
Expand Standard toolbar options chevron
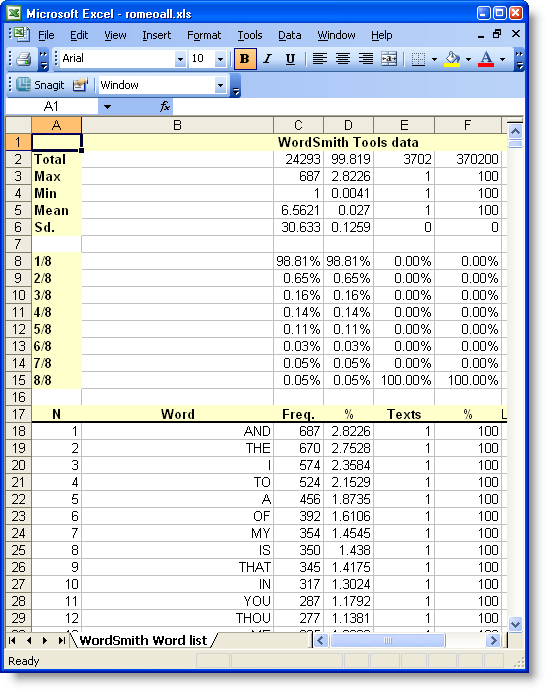(x=43, y=60)
